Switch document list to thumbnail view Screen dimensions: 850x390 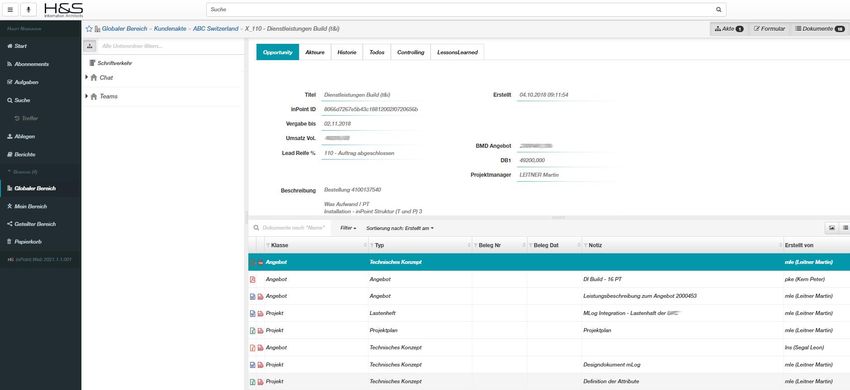832,228
